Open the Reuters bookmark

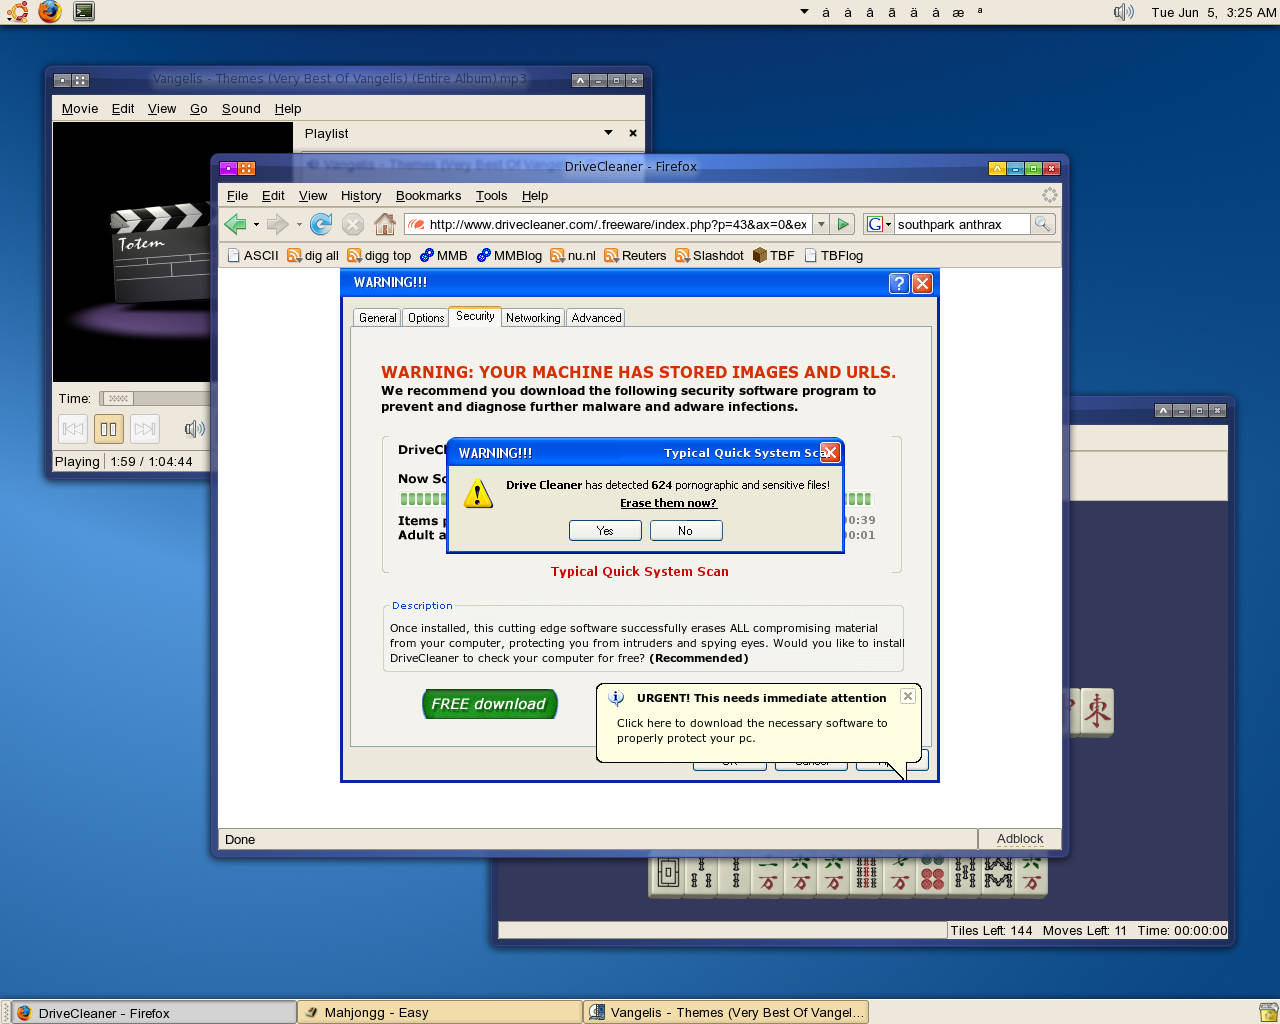(x=635, y=256)
